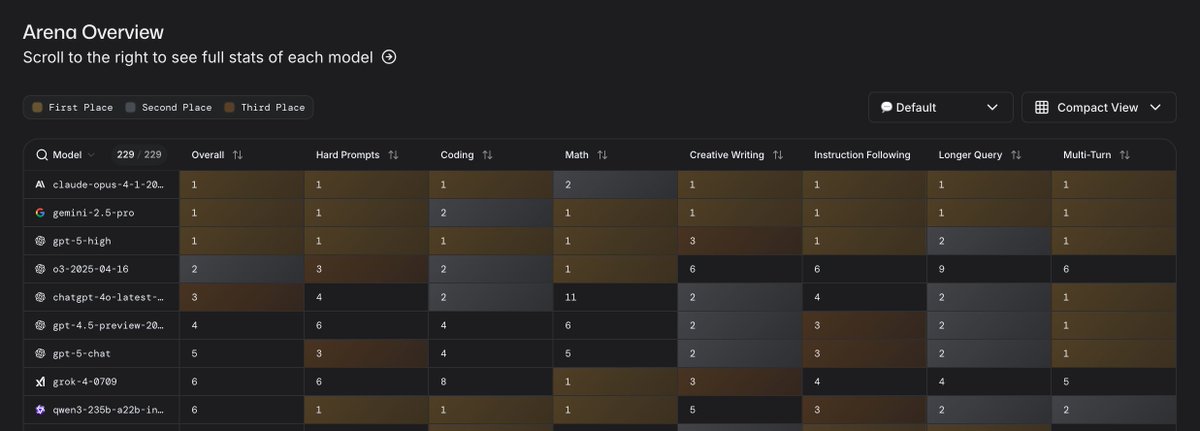The image size is (1200, 431).
Task: Click the Qwen logo beside qwen3-235b-a22b
Action: [x=40, y=409]
